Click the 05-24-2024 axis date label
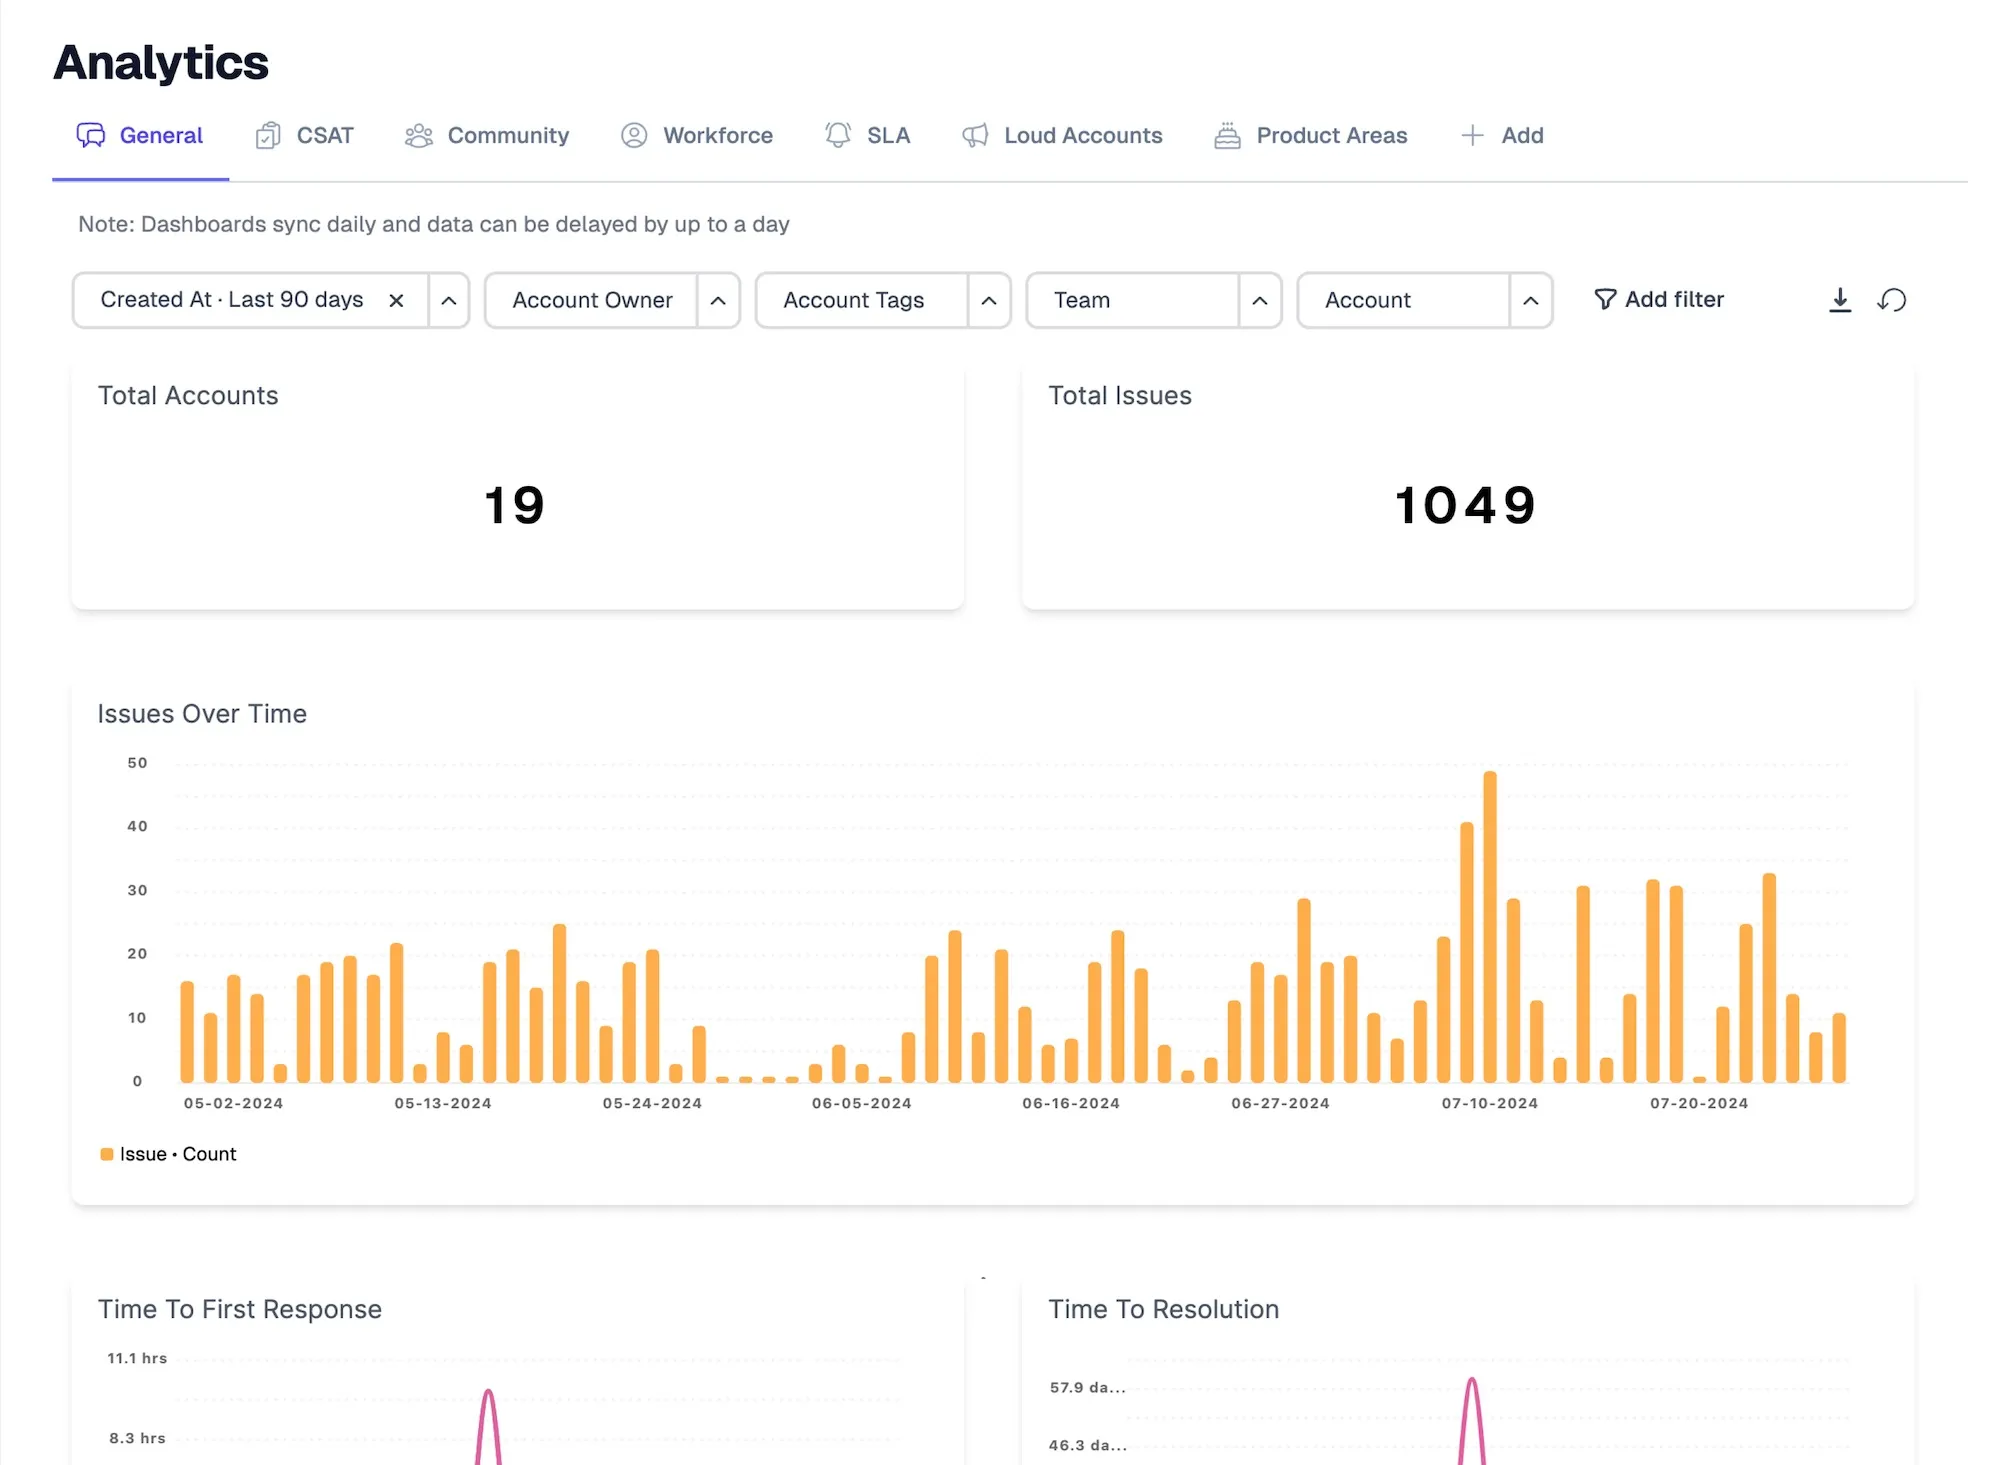 click(652, 1103)
